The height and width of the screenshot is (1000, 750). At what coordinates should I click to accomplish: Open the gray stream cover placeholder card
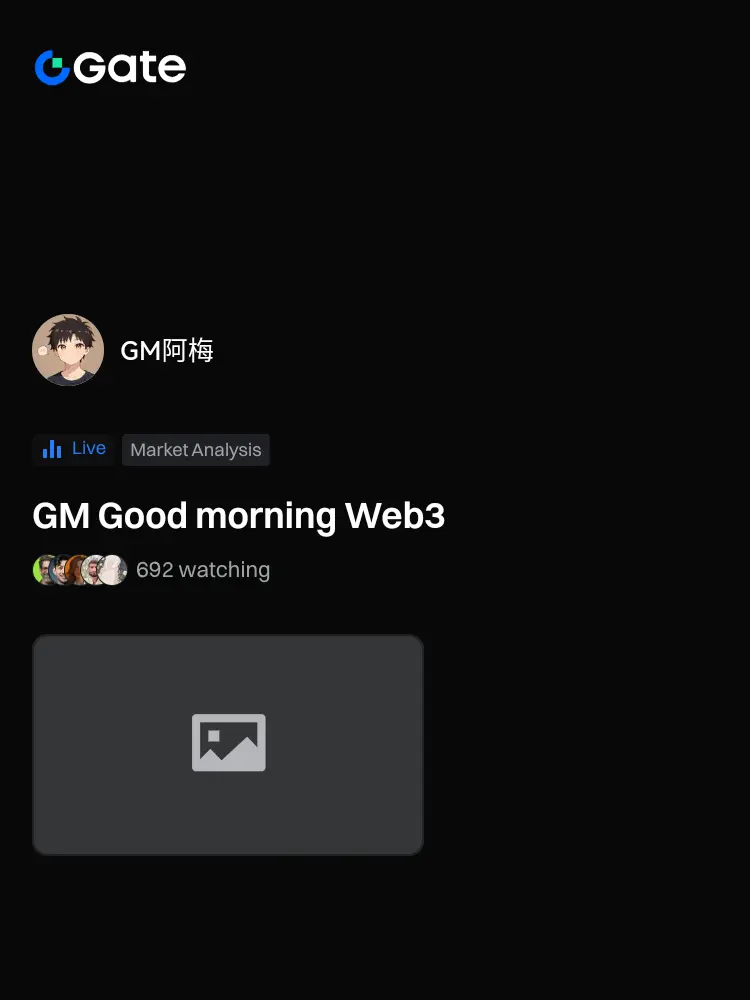228,744
